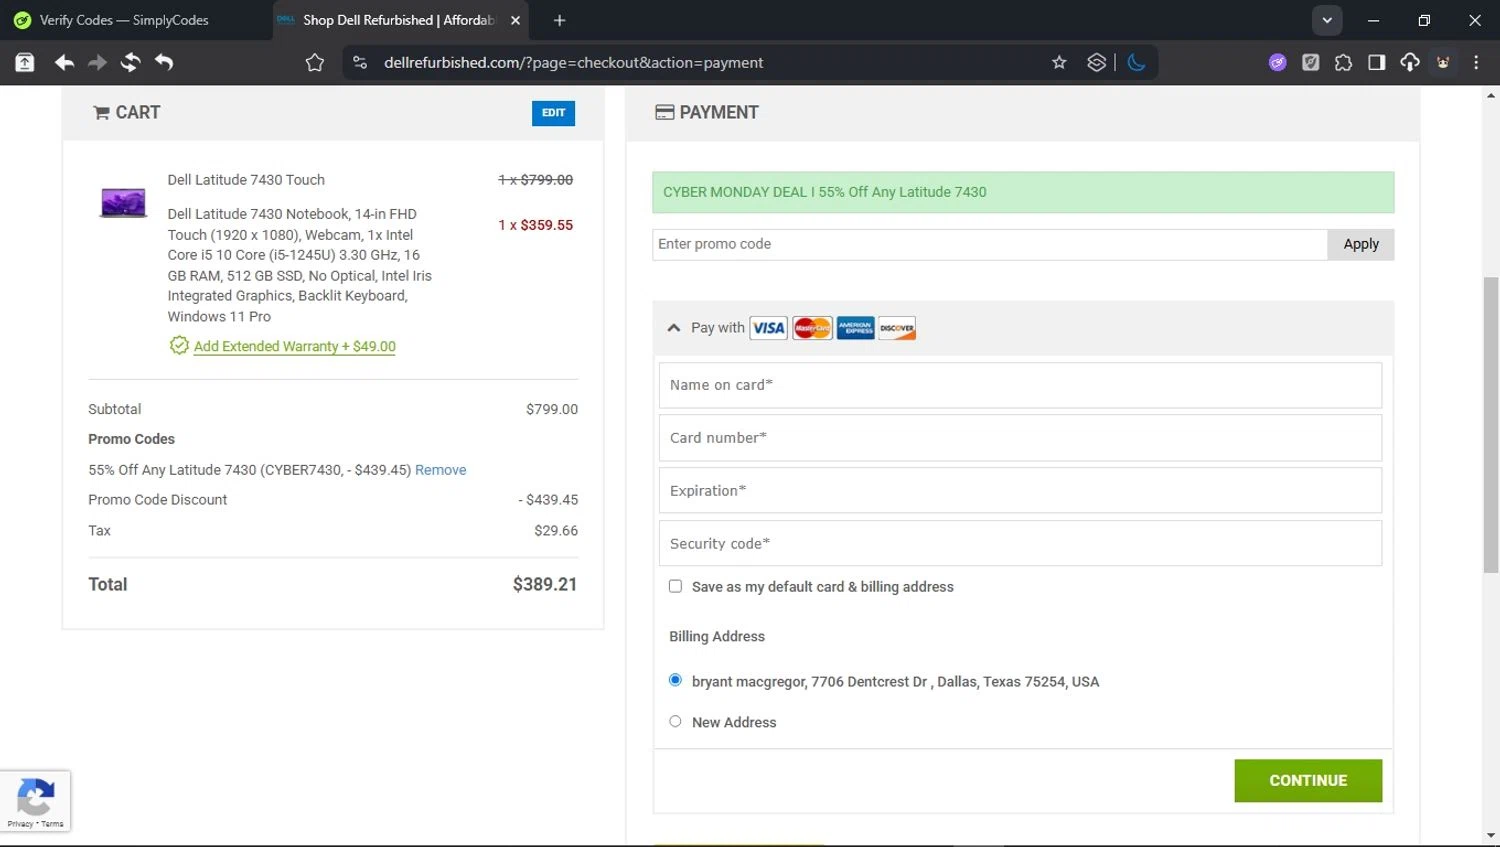Select the bryant macgregor billing address
The height and width of the screenshot is (847, 1500).
675,681
